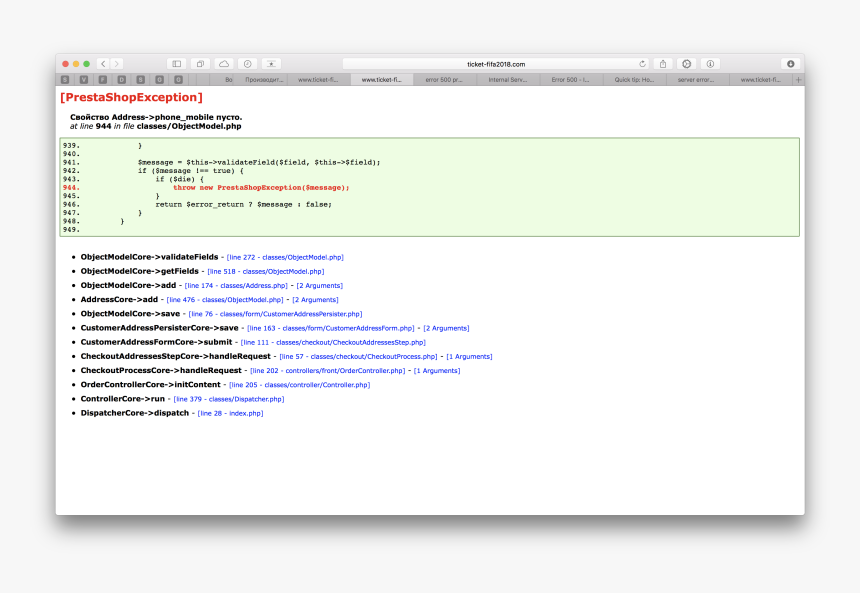The image size is (860, 593).
Task: Open link 'line 163 - CustomerAddressForm.php'
Action: (x=331, y=329)
